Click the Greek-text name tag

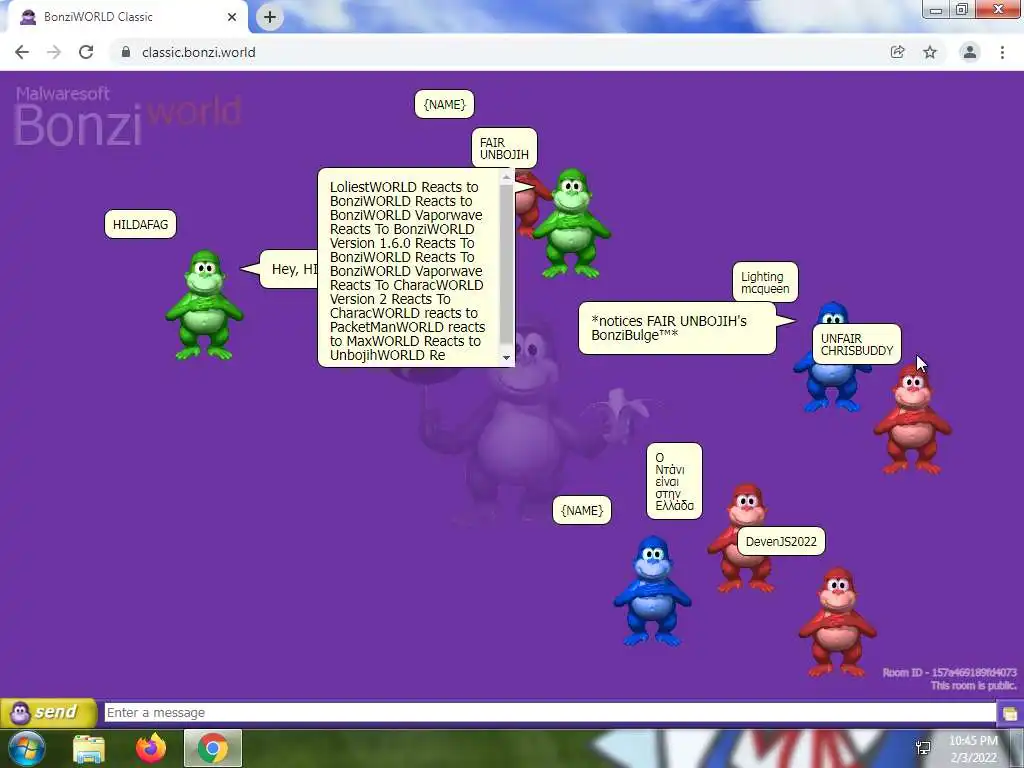674,481
